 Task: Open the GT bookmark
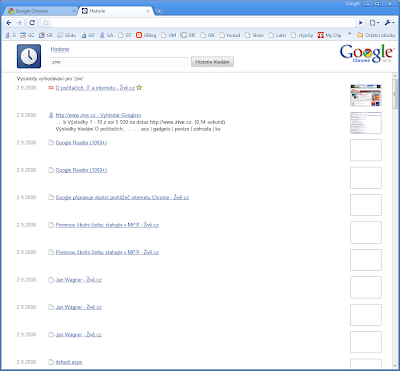(x=125, y=35)
